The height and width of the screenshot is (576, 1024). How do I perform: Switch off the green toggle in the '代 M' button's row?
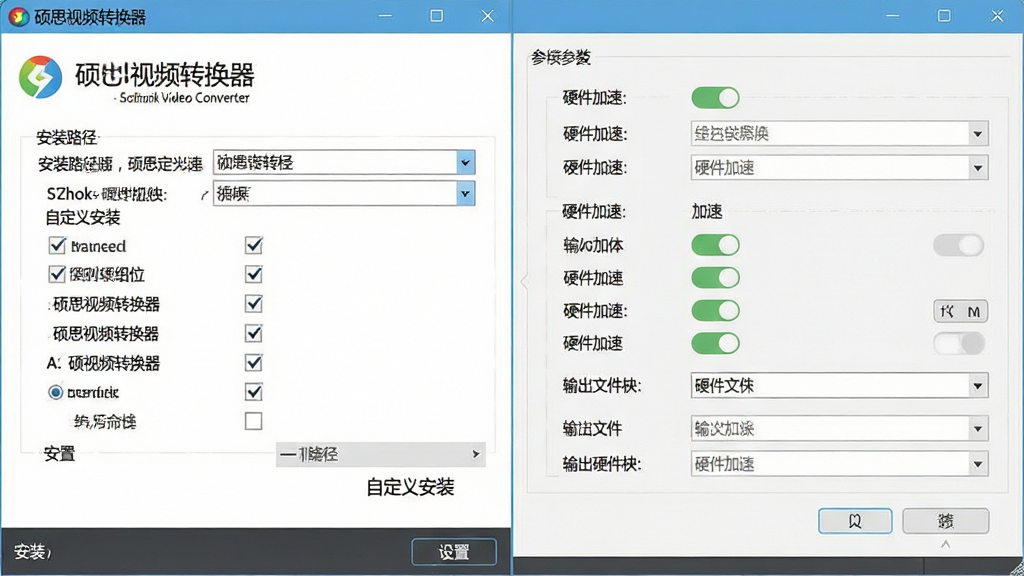point(715,310)
